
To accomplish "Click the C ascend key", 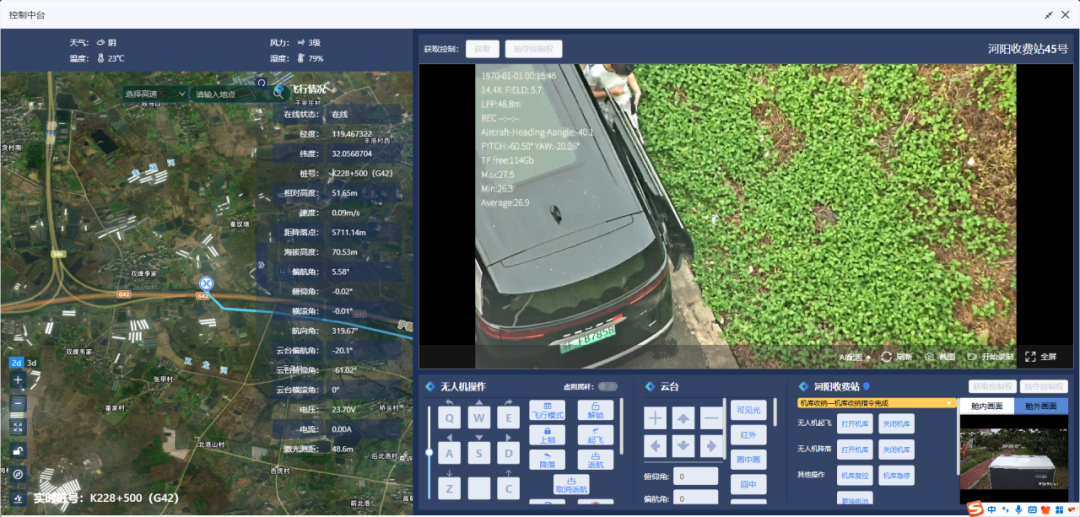I will (x=508, y=488).
